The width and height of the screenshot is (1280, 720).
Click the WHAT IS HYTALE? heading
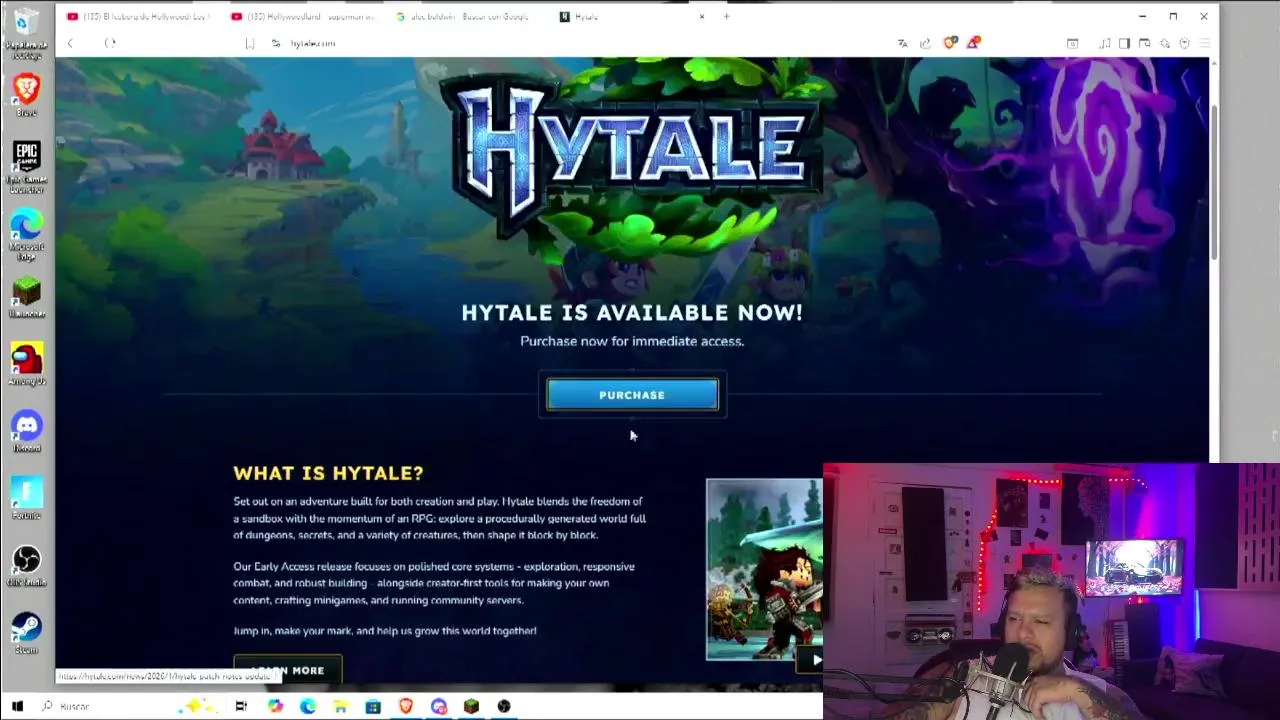coord(328,473)
